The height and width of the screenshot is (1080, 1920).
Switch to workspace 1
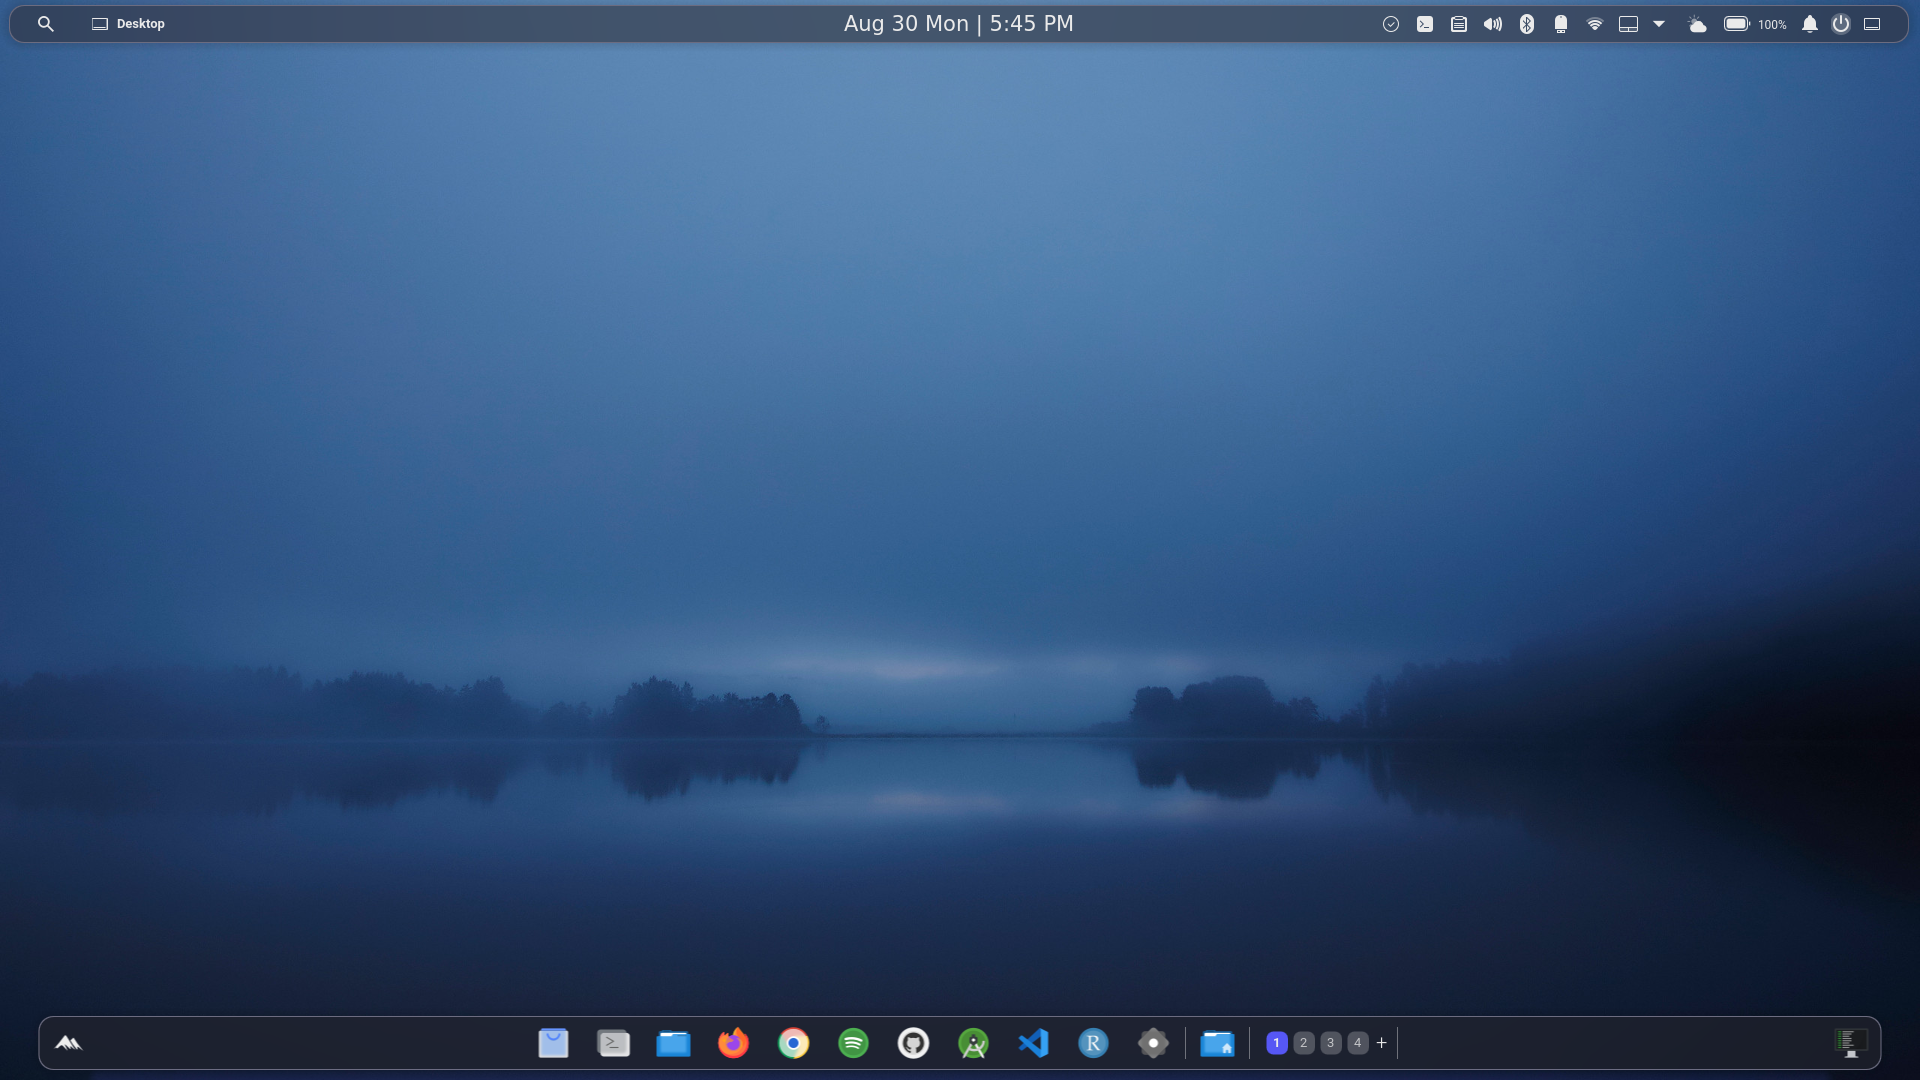[x=1276, y=1043]
